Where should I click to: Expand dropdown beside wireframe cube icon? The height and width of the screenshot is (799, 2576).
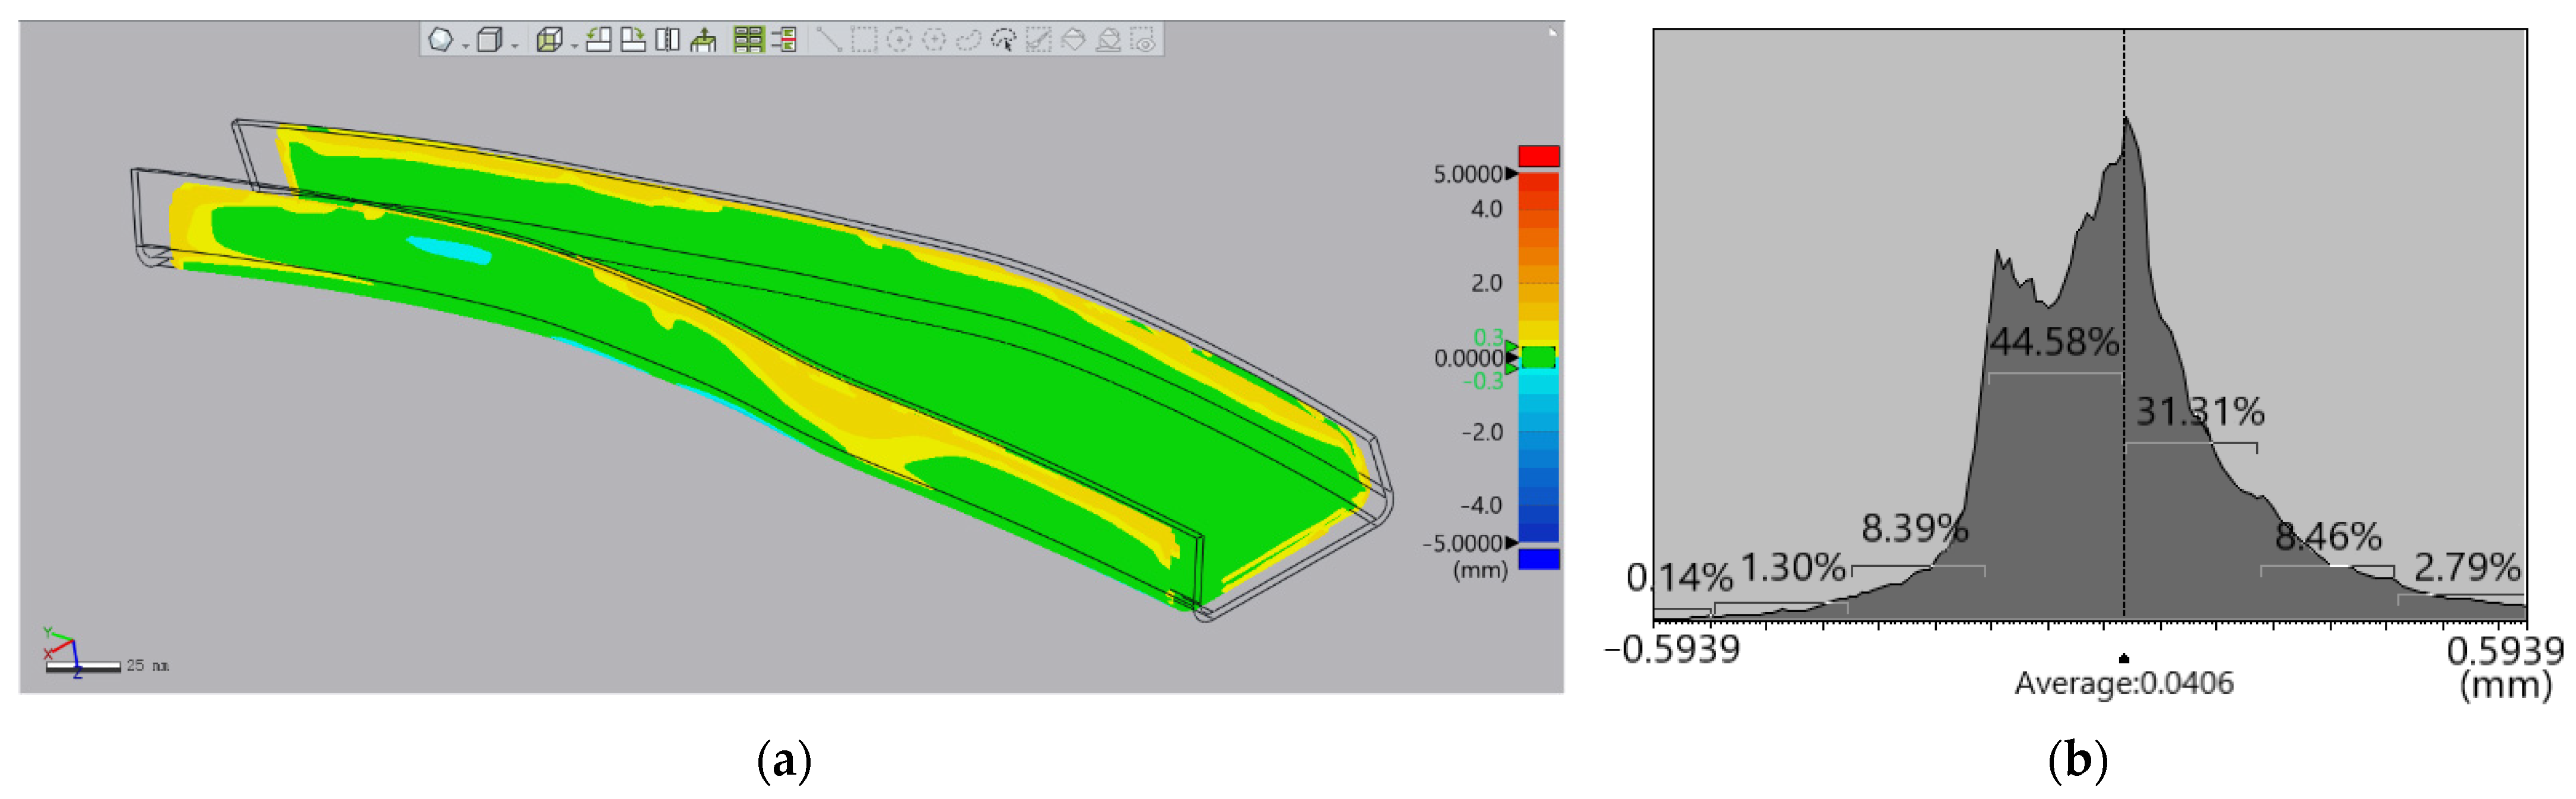(x=574, y=45)
